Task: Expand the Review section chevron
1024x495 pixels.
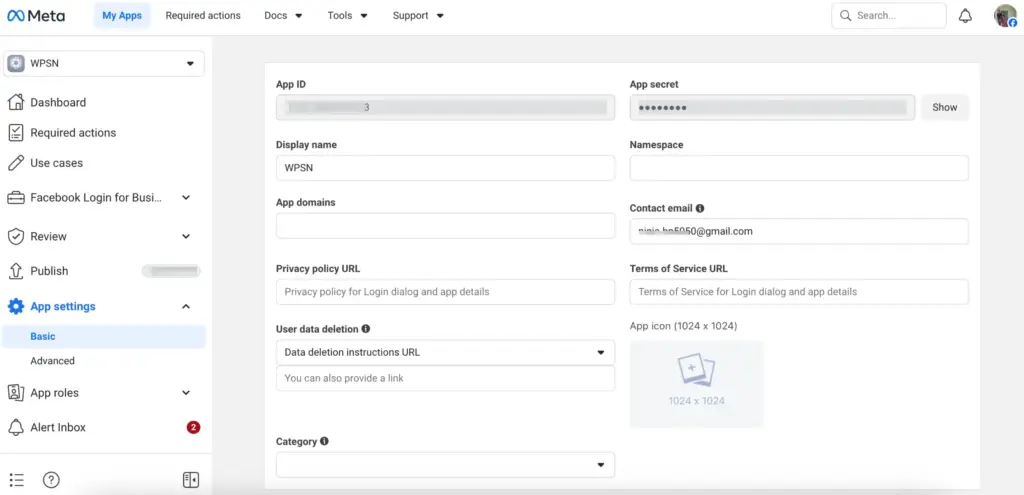Action: (186, 236)
